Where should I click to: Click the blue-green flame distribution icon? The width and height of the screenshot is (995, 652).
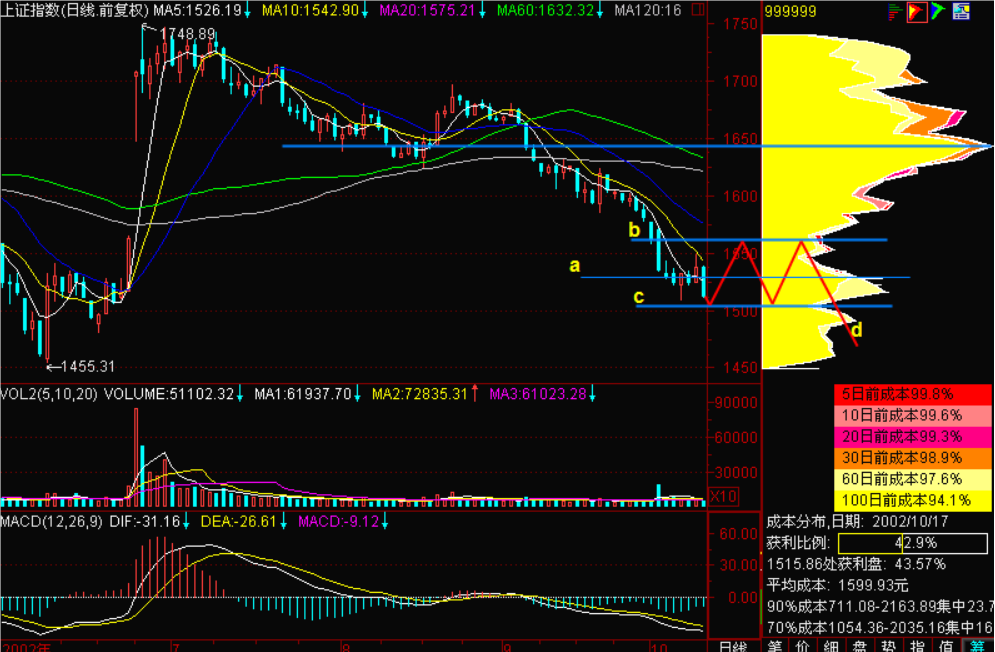coord(937,12)
